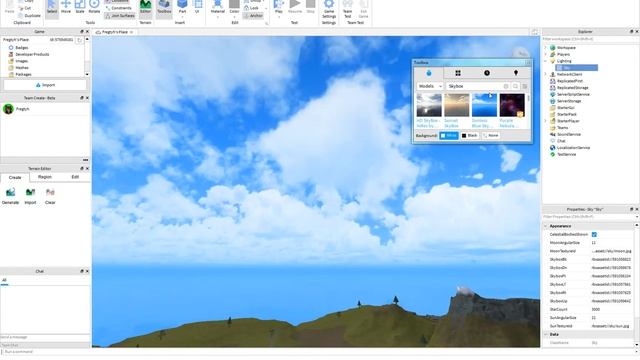Open the Toolbox Marketplace tab
The image size is (640, 360).
429,73
